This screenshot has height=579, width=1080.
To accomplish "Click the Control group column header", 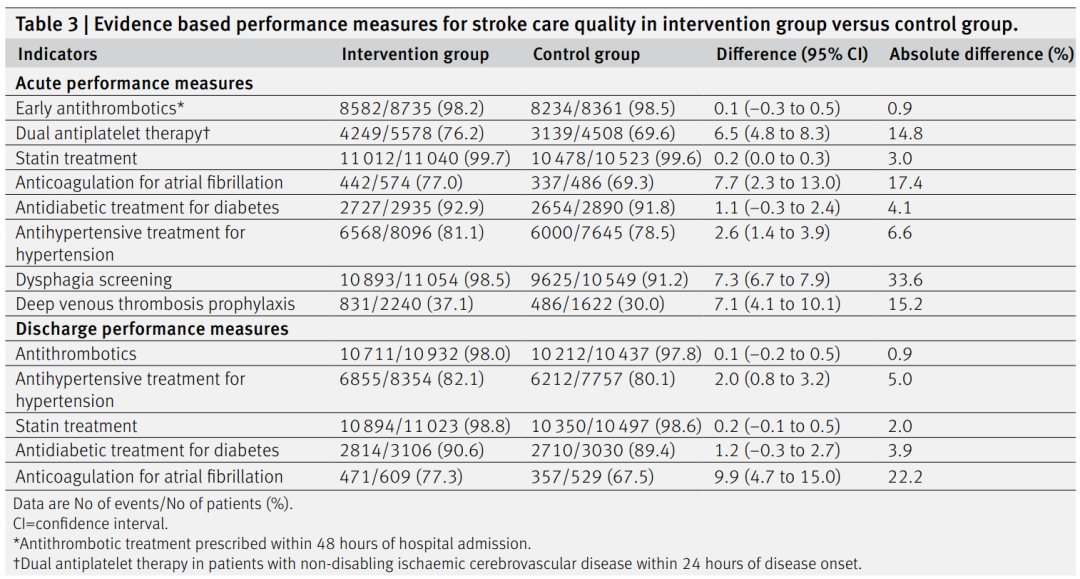I will (x=586, y=54).
